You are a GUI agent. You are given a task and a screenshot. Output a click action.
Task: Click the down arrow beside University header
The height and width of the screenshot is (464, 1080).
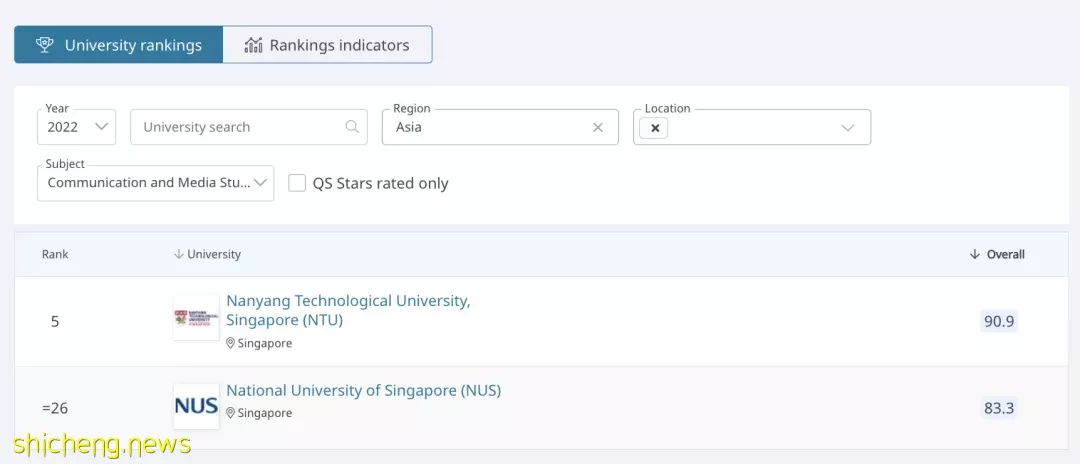tap(179, 254)
